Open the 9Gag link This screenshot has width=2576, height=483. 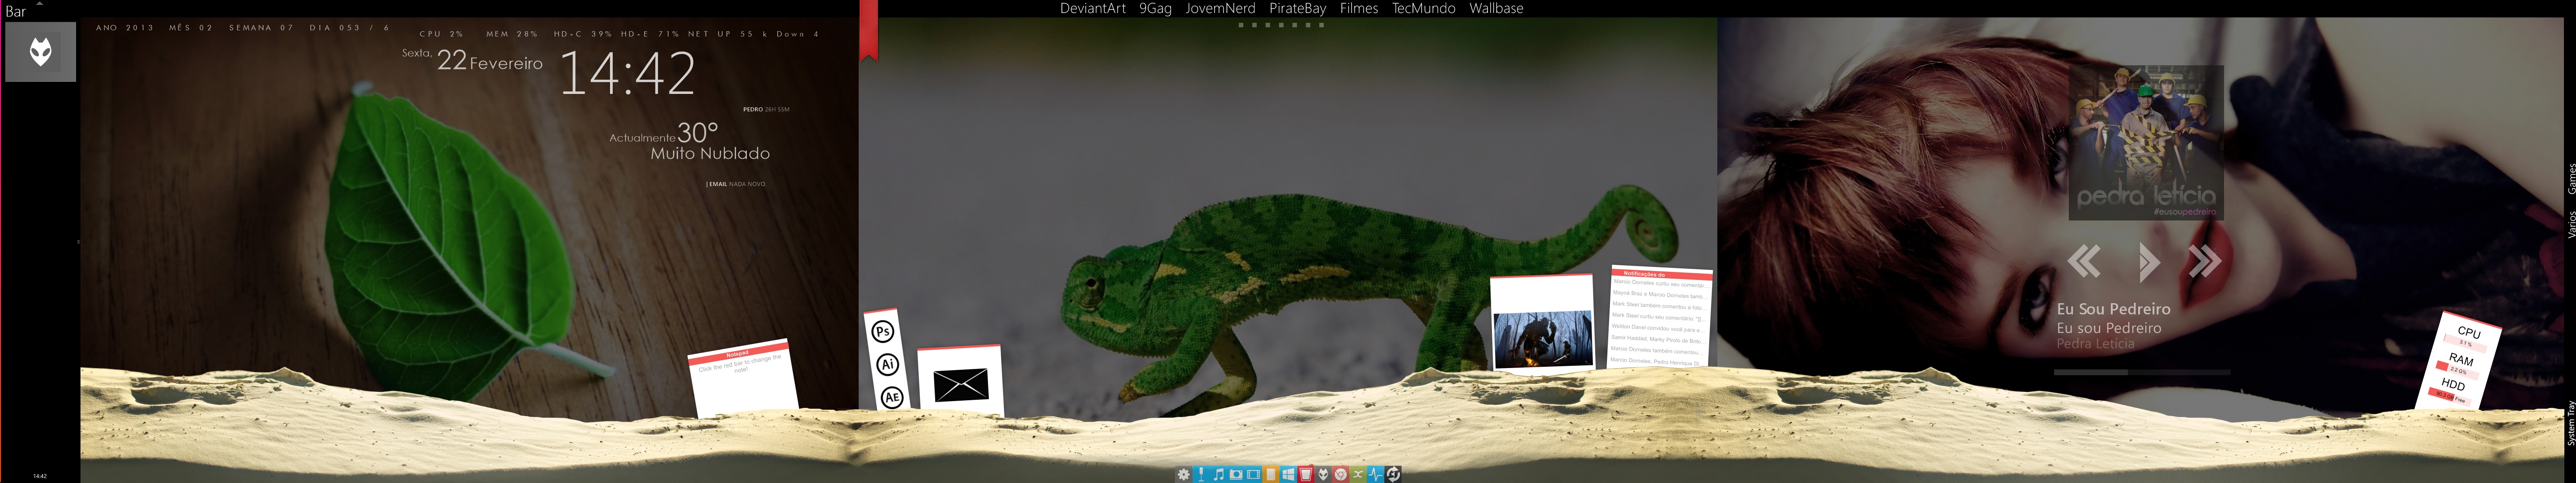(1155, 8)
